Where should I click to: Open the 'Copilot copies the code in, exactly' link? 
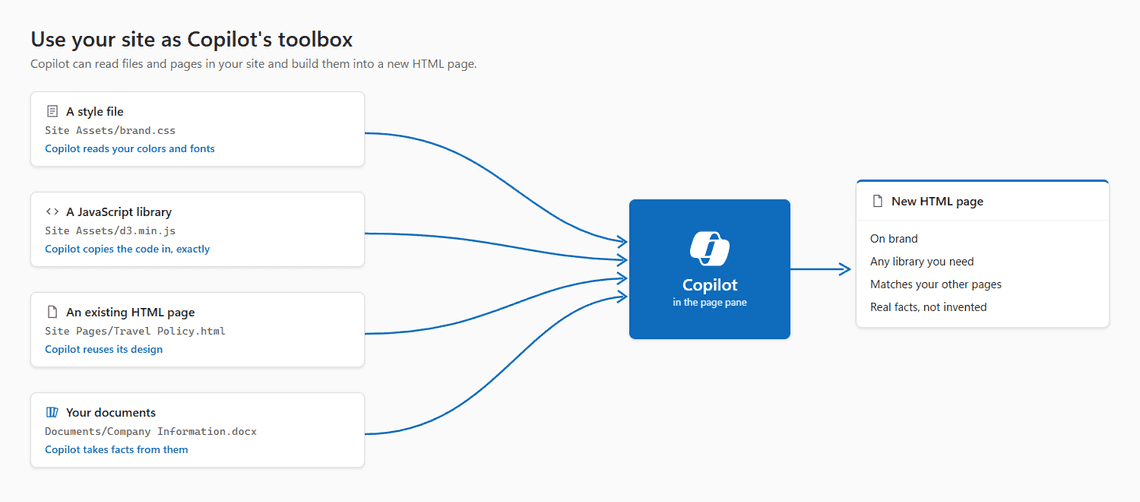tap(127, 249)
